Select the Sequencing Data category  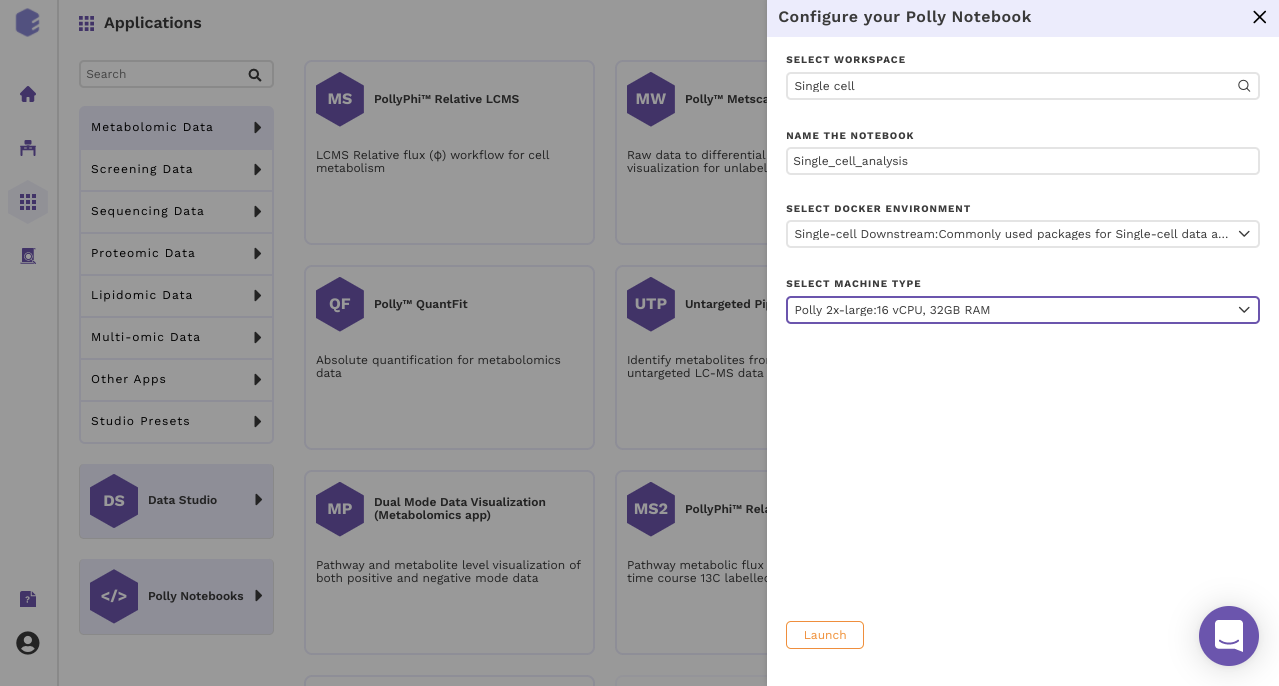[x=176, y=211]
